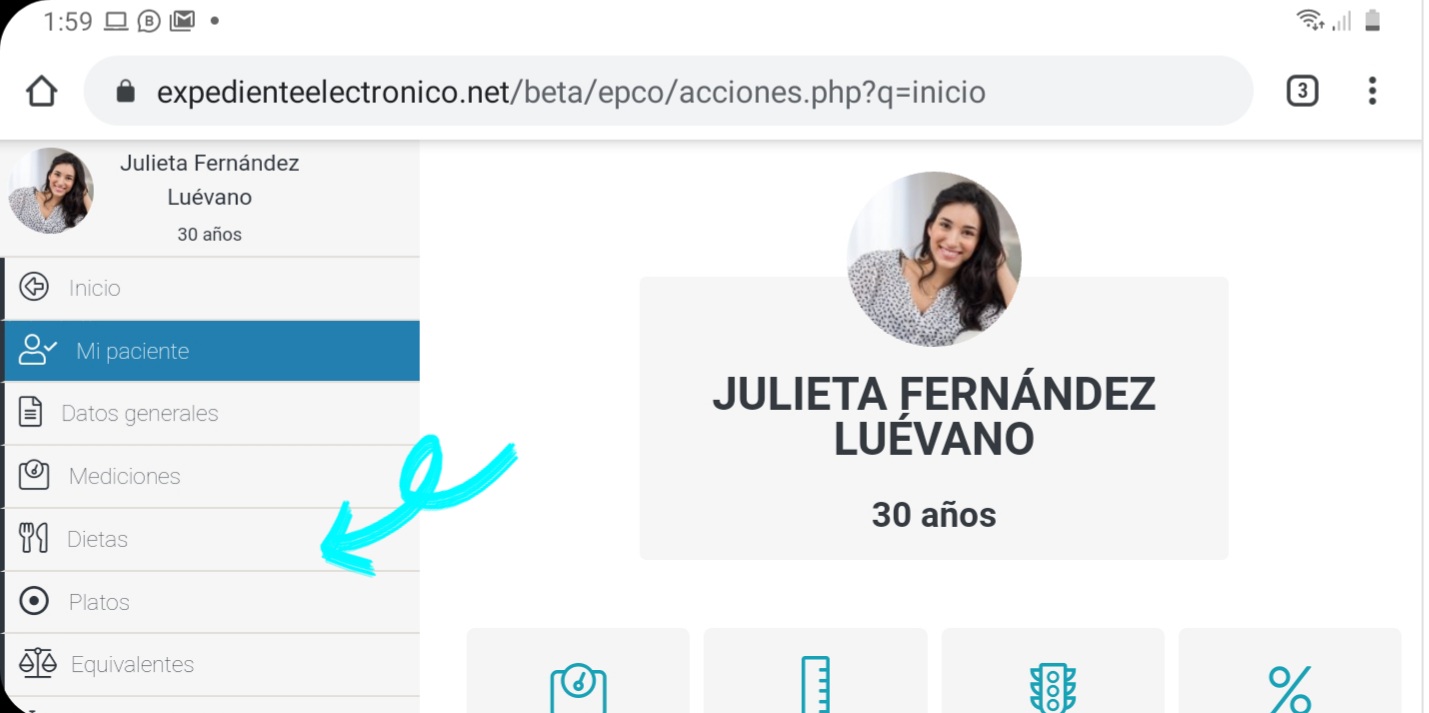Image resolution: width=1429 pixels, height=713 pixels.
Task: Click the back arrow icon beside Inicio
Action: click(x=34, y=288)
